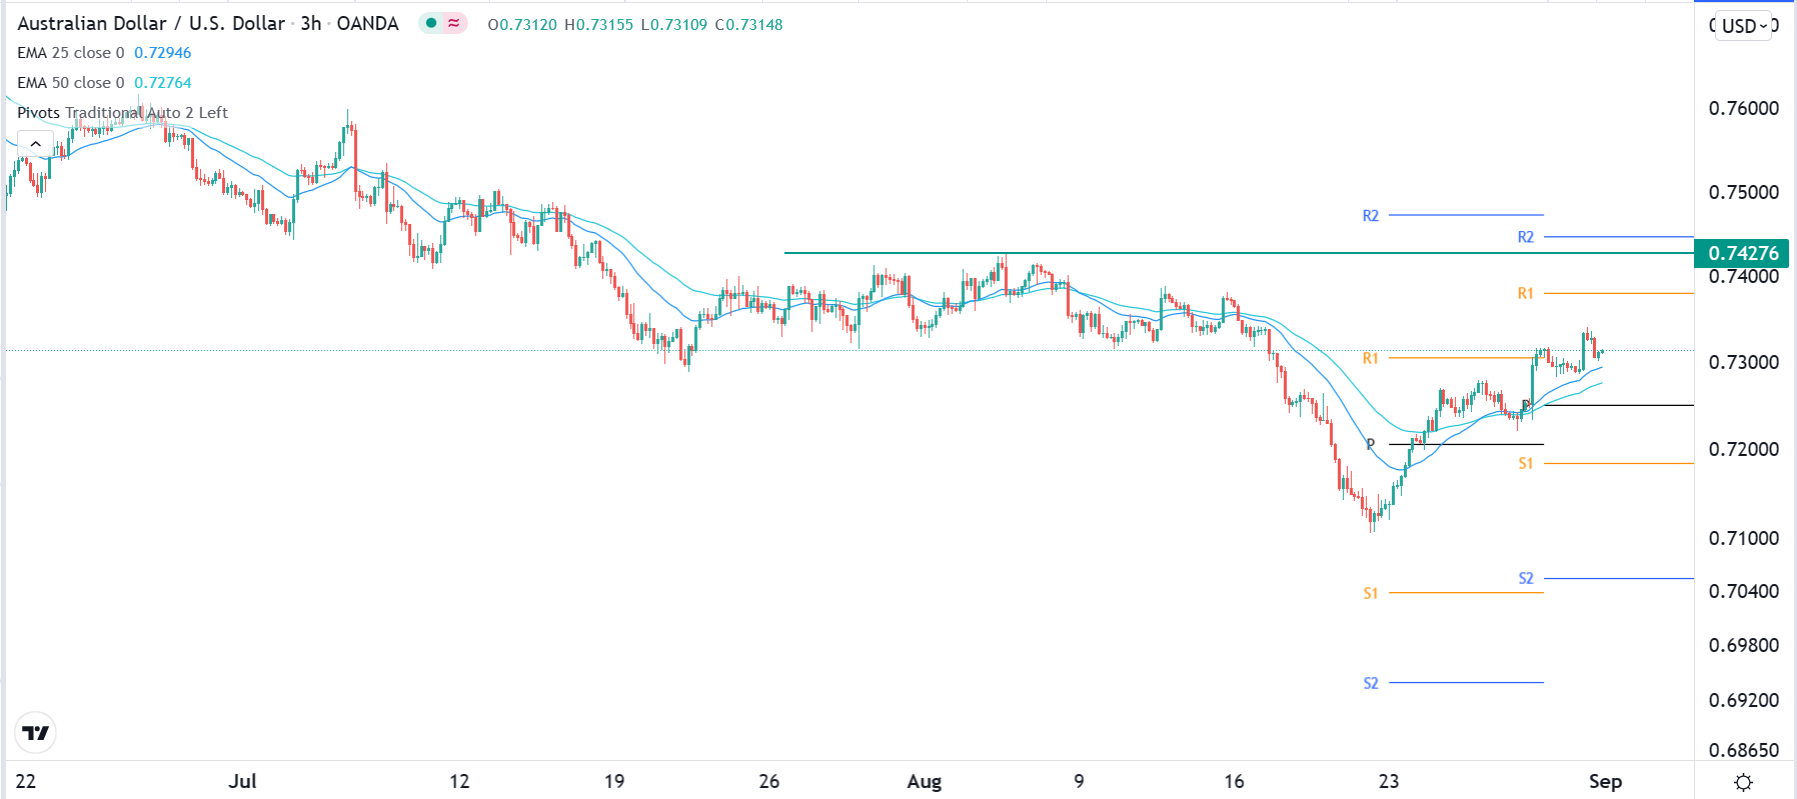
Task: Select the green horizontal resistance line
Action: [1200, 253]
